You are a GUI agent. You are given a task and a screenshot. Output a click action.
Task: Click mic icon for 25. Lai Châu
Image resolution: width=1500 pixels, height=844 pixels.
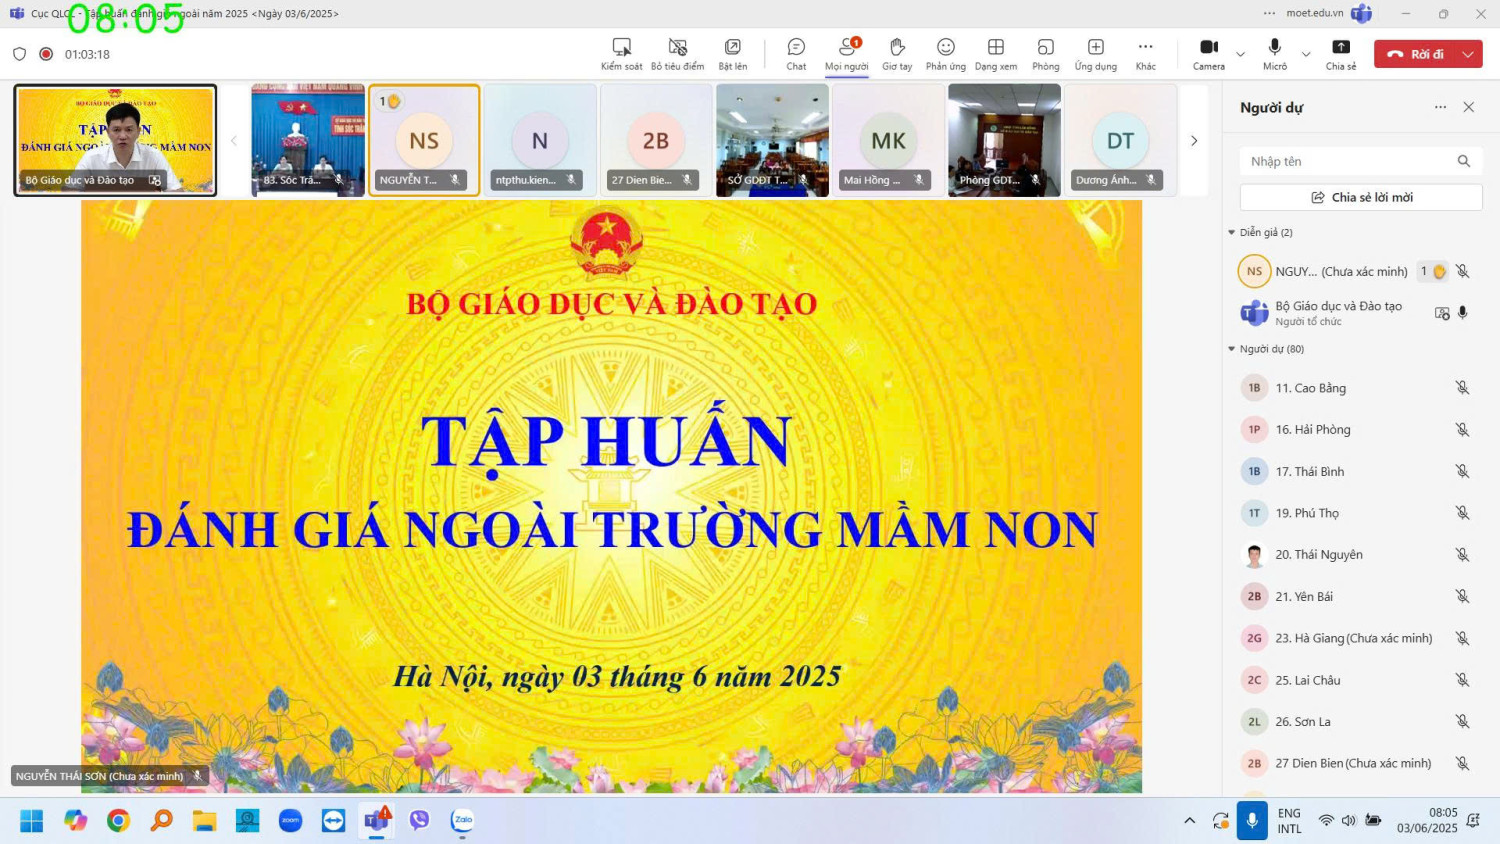[x=1462, y=680]
